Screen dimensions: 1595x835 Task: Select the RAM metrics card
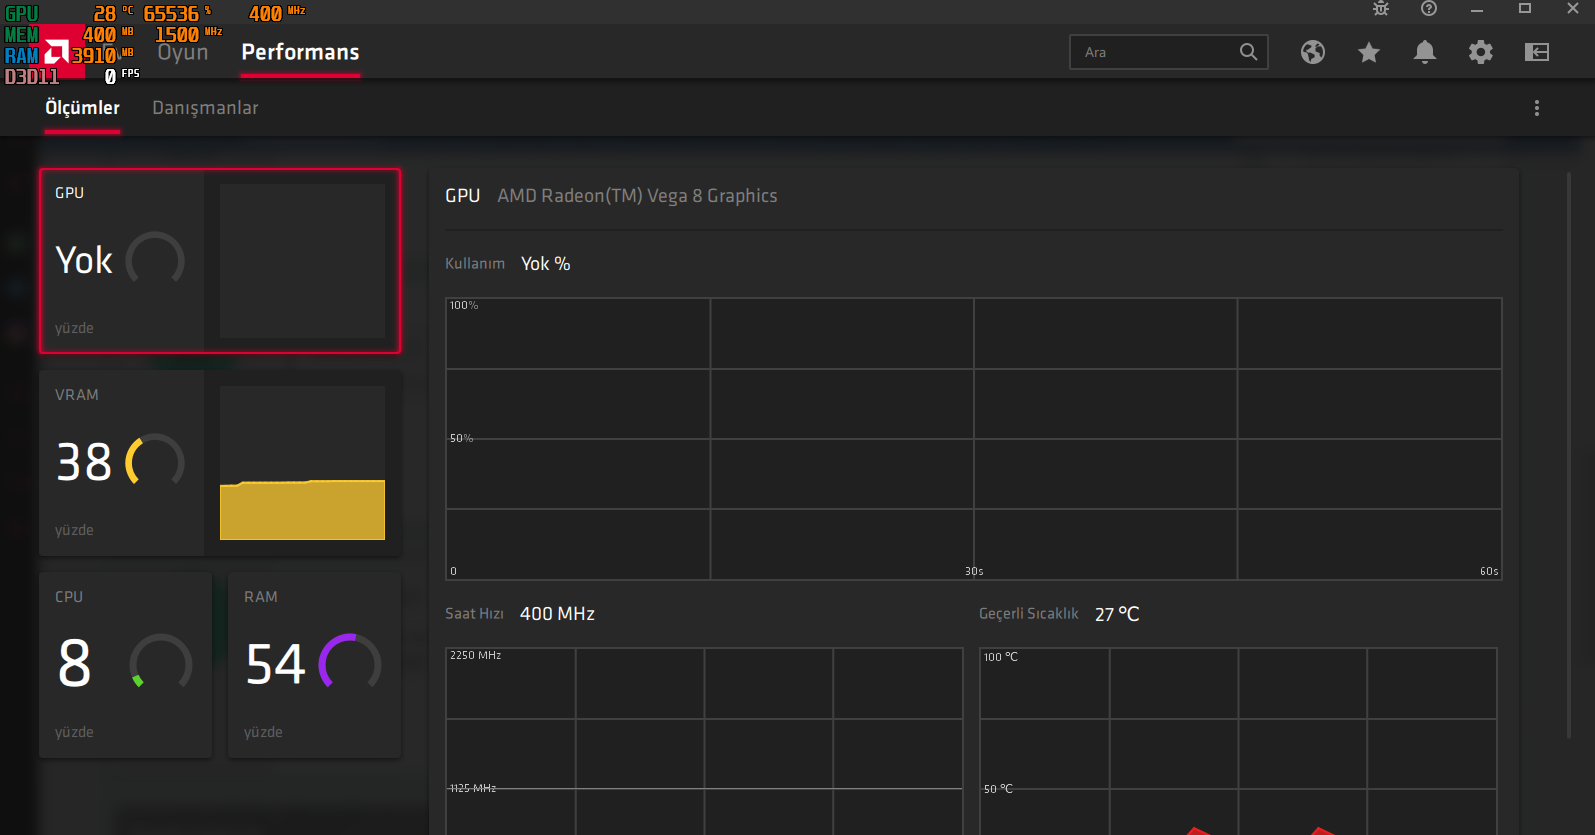pyautogui.click(x=315, y=665)
